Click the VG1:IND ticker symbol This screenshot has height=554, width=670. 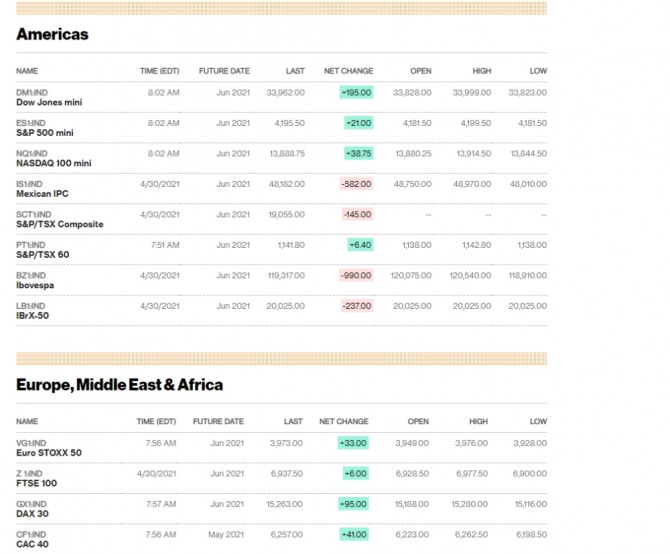pos(31,443)
